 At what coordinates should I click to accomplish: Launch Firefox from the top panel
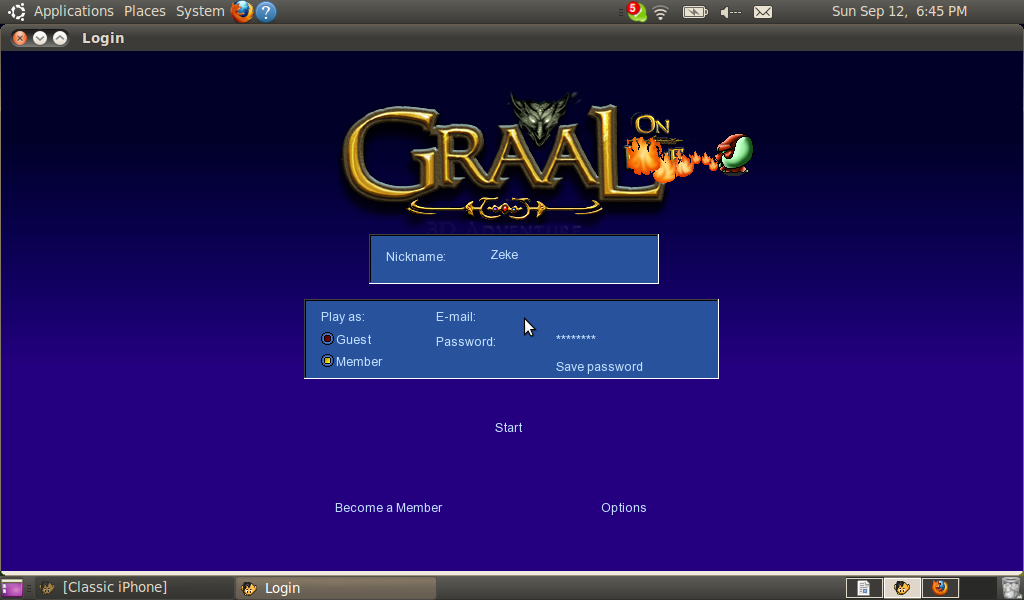click(242, 12)
